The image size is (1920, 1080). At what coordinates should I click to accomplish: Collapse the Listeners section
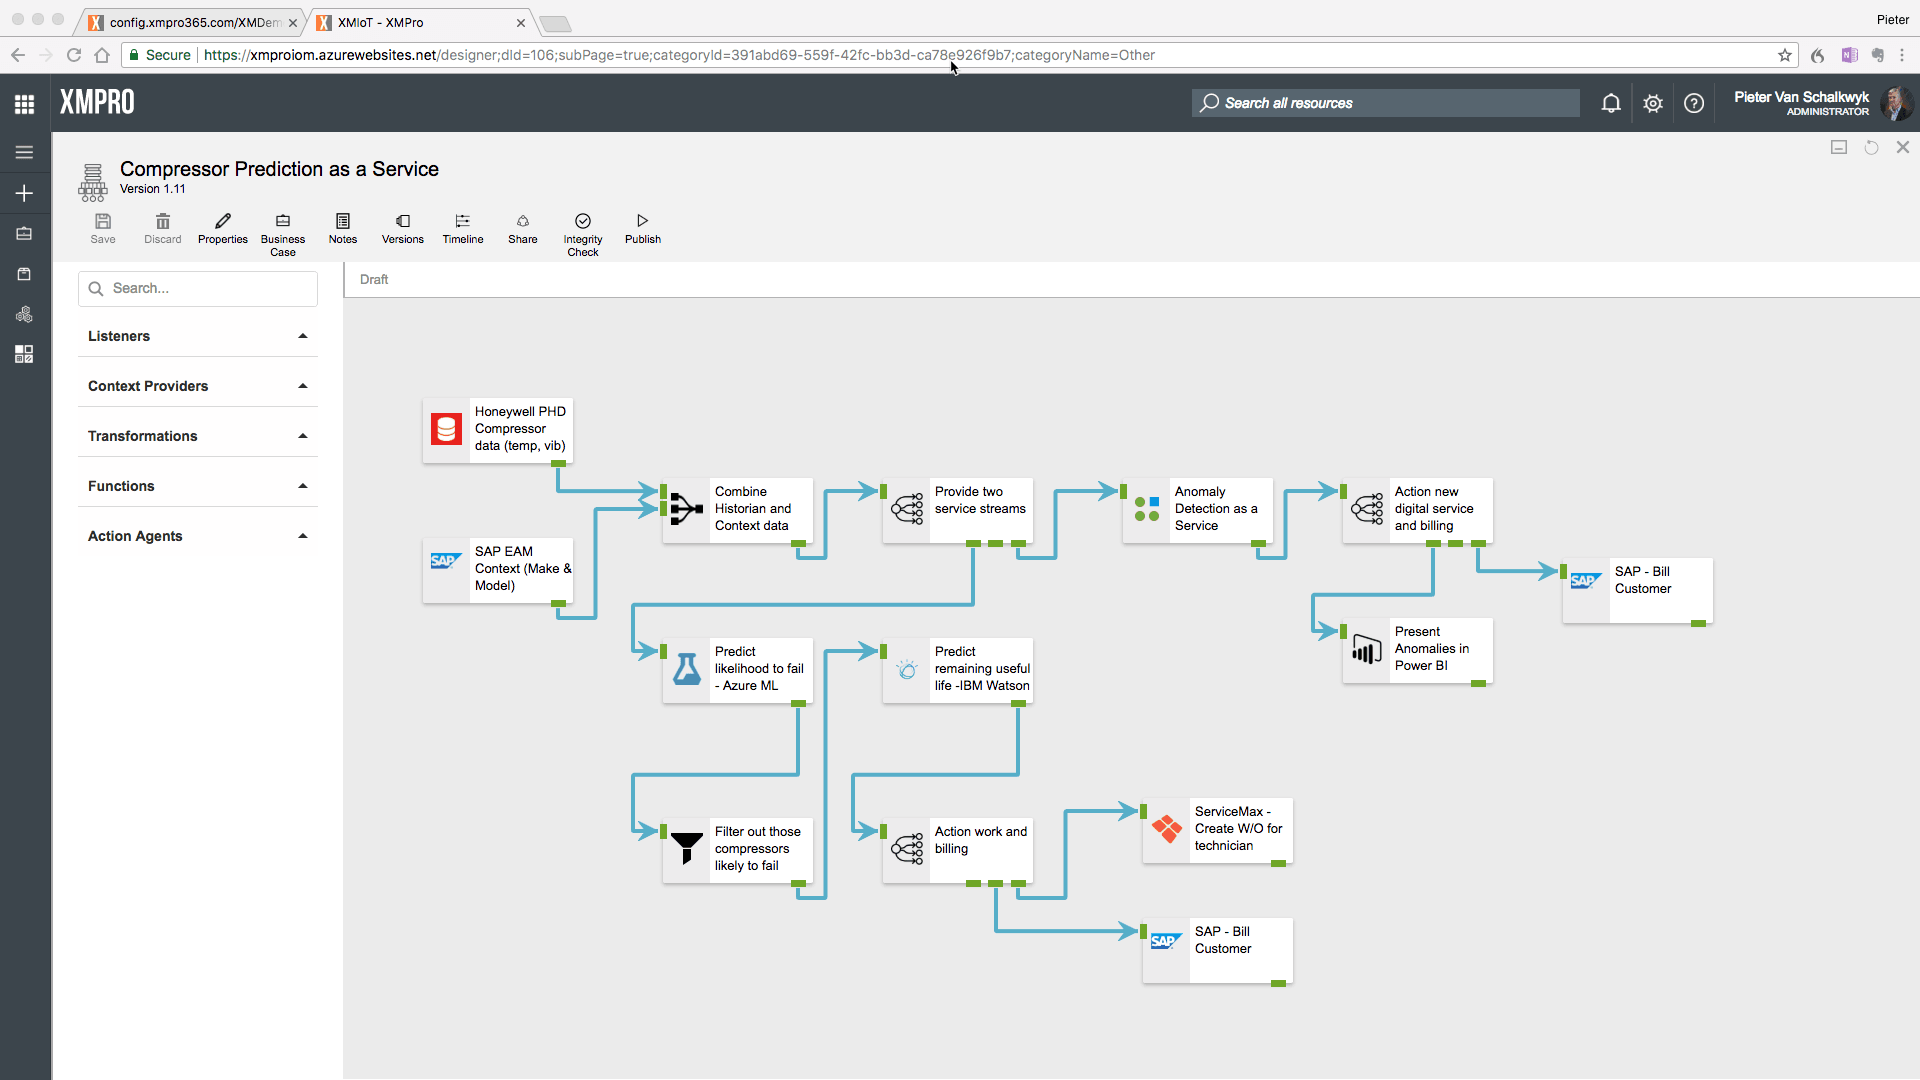(x=301, y=336)
